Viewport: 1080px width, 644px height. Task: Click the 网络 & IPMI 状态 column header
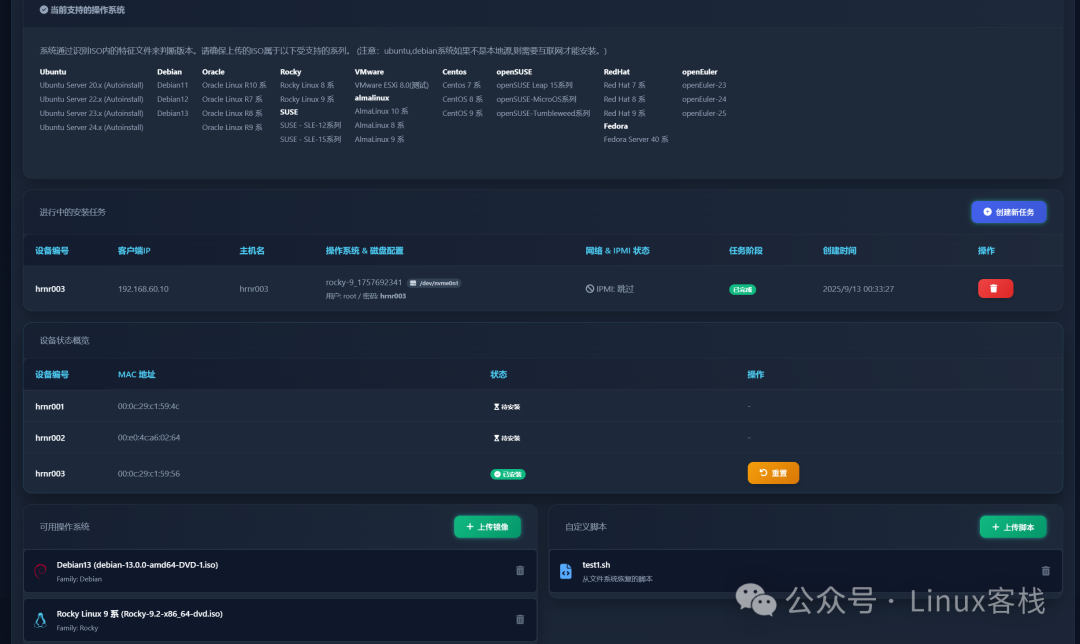pos(617,251)
